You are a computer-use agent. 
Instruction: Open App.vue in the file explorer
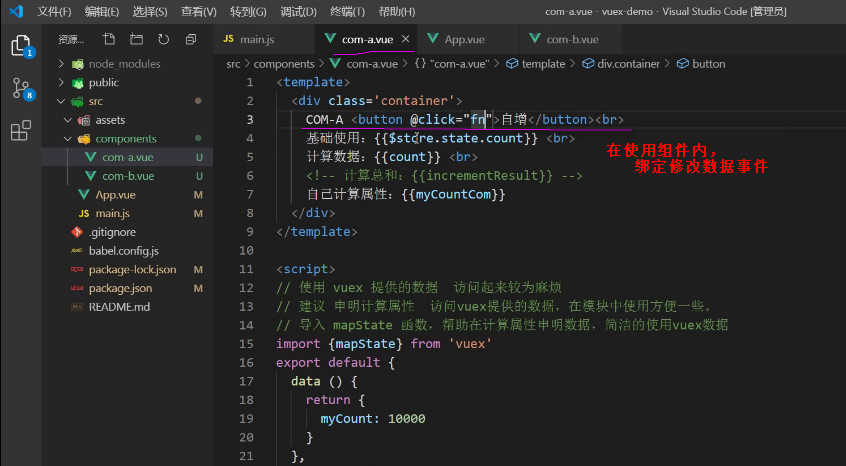coord(127,195)
